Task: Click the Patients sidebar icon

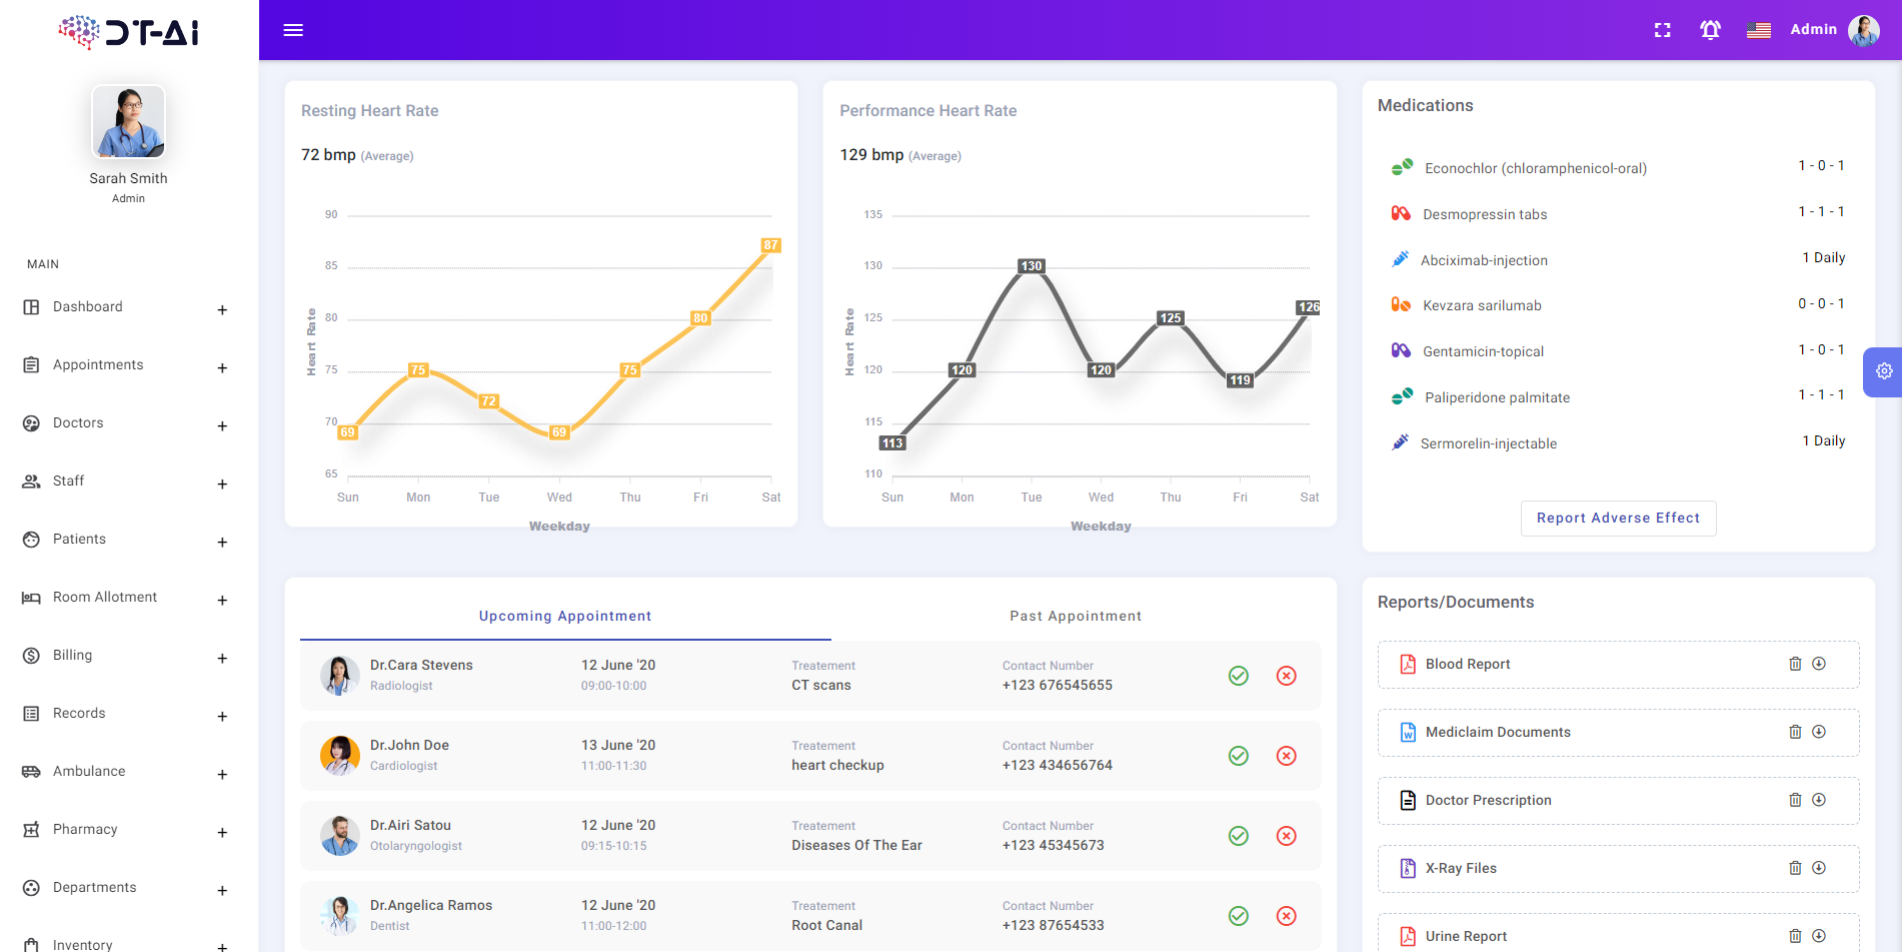Action: (31, 539)
